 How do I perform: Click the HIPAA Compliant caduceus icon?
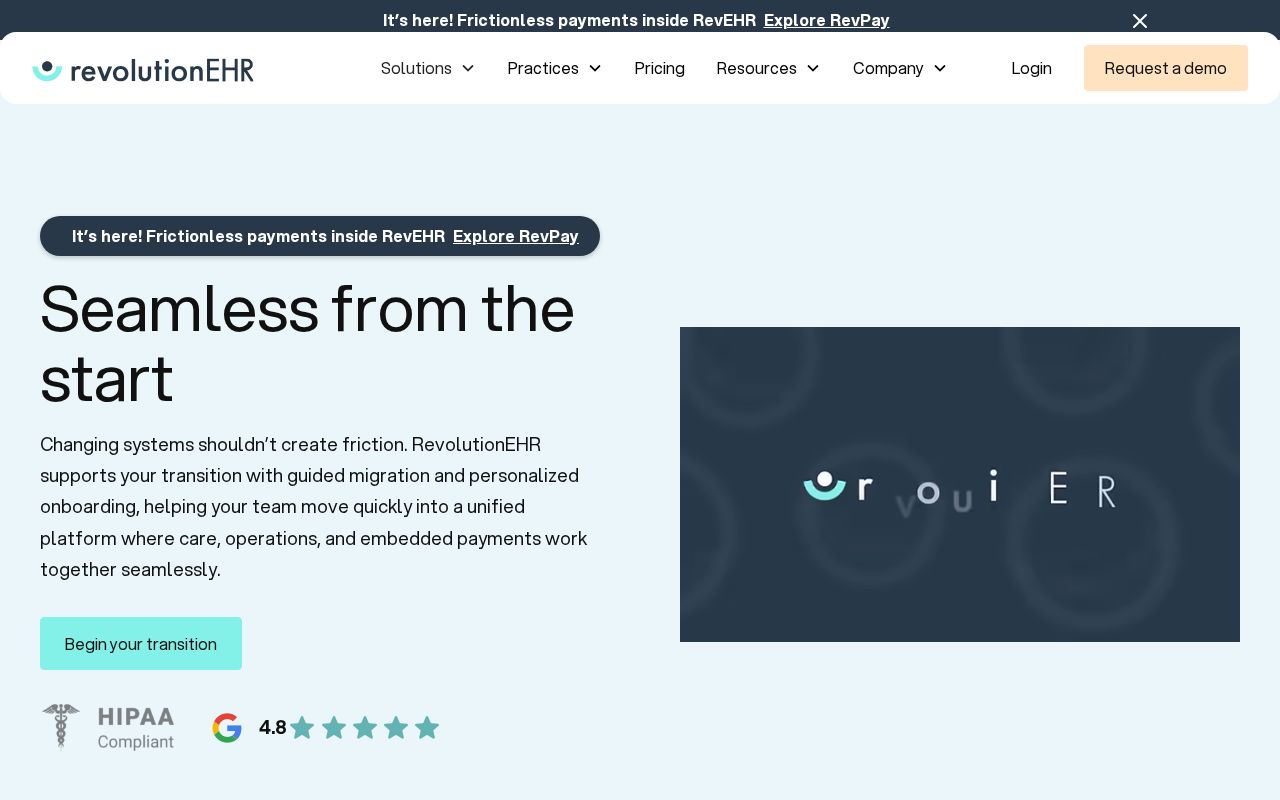[61, 727]
